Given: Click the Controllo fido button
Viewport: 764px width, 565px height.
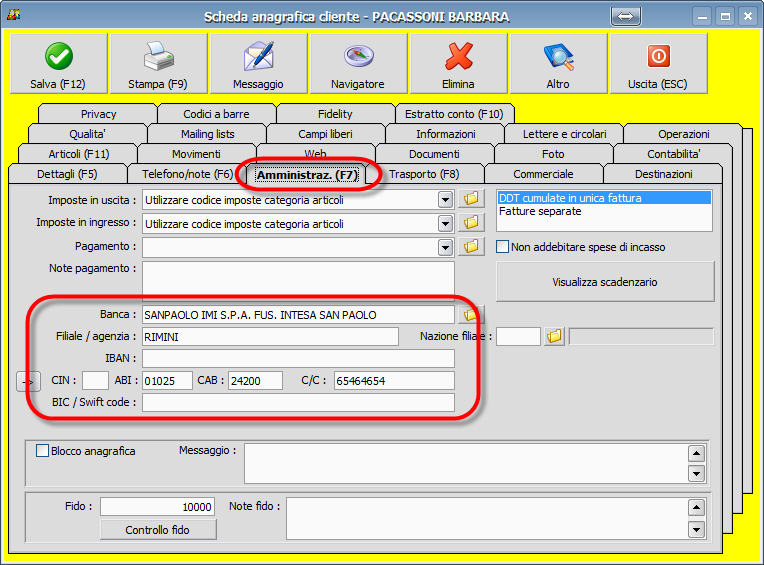Looking at the screenshot, I should click(158, 529).
